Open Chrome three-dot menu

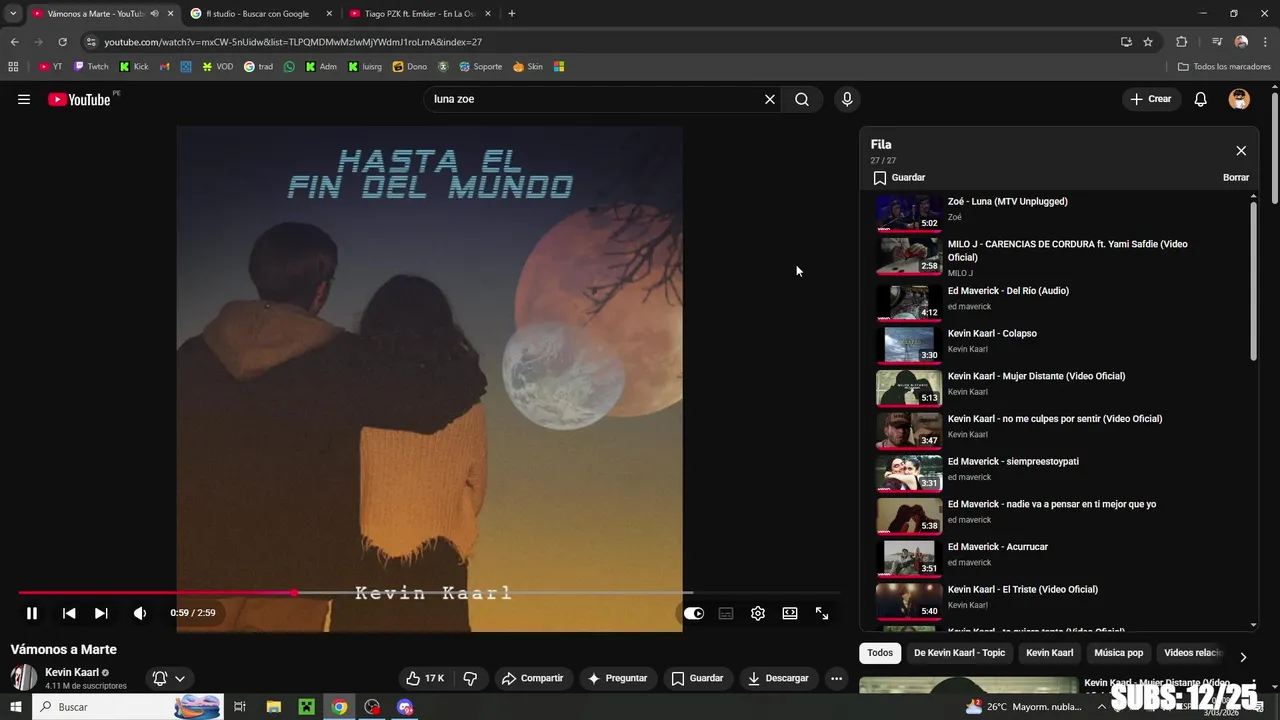(x=1266, y=42)
